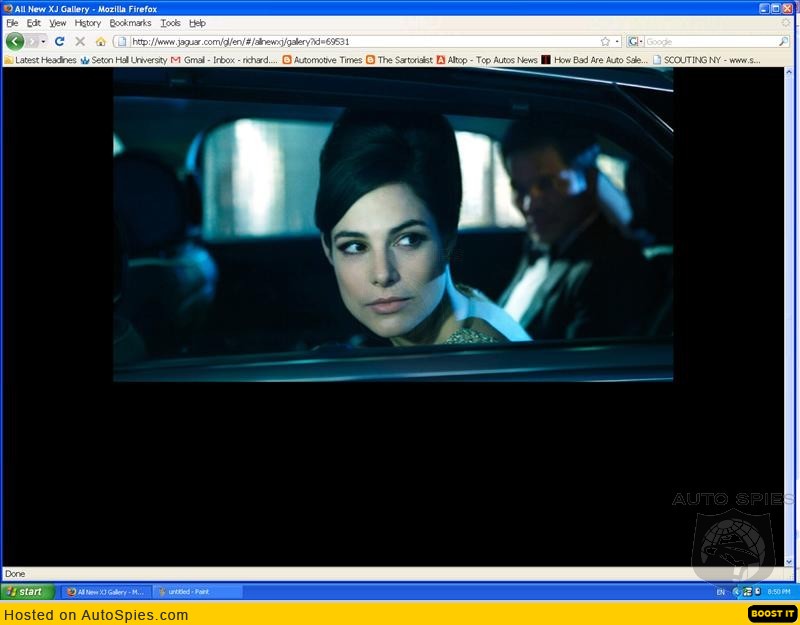
Task: Open the Help menu
Action: (x=197, y=23)
